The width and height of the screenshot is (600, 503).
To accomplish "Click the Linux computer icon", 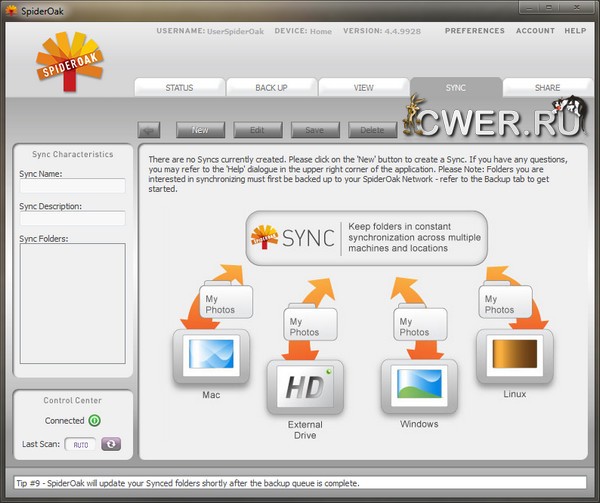I will [514, 356].
